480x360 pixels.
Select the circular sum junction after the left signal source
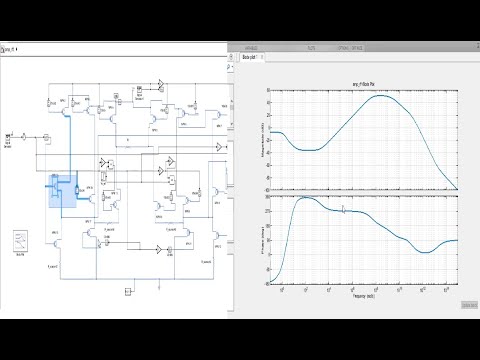pyautogui.click(x=24, y=137)
